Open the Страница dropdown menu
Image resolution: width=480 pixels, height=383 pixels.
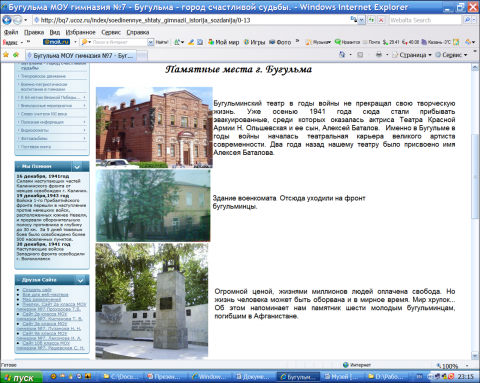click(x=412, y=55)
